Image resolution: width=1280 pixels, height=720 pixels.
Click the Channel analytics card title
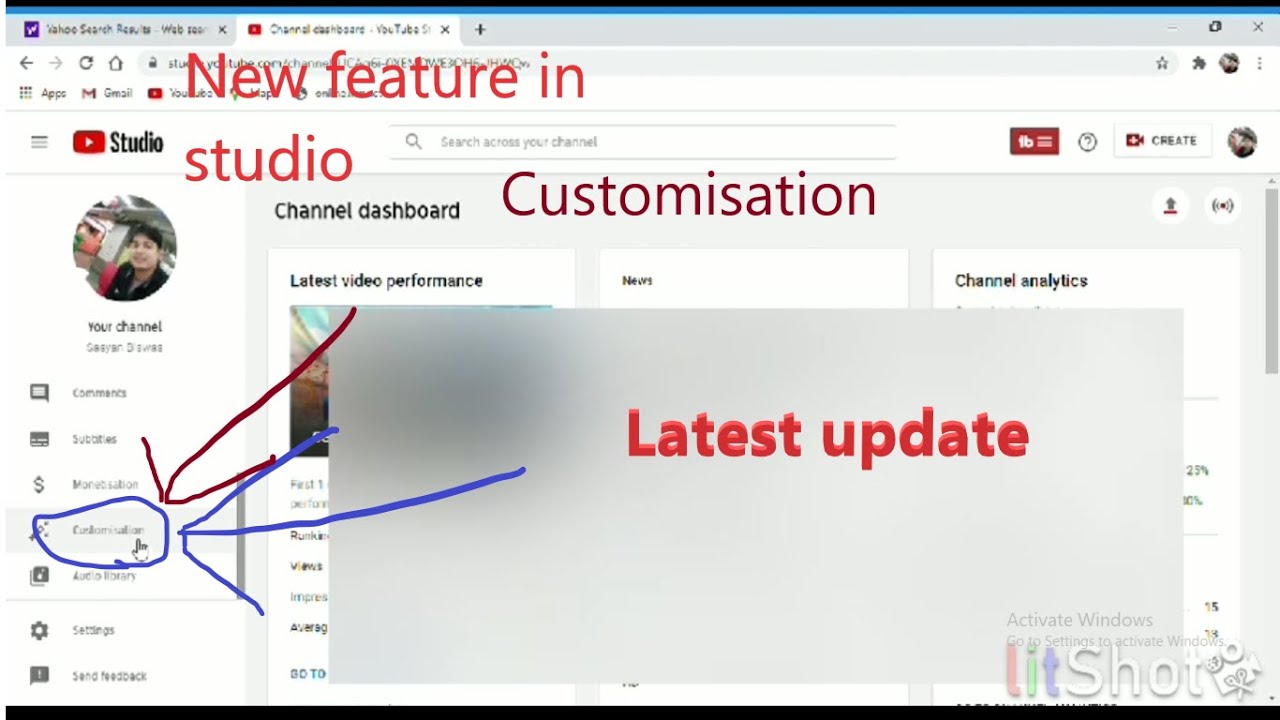tap(1021, 281)
